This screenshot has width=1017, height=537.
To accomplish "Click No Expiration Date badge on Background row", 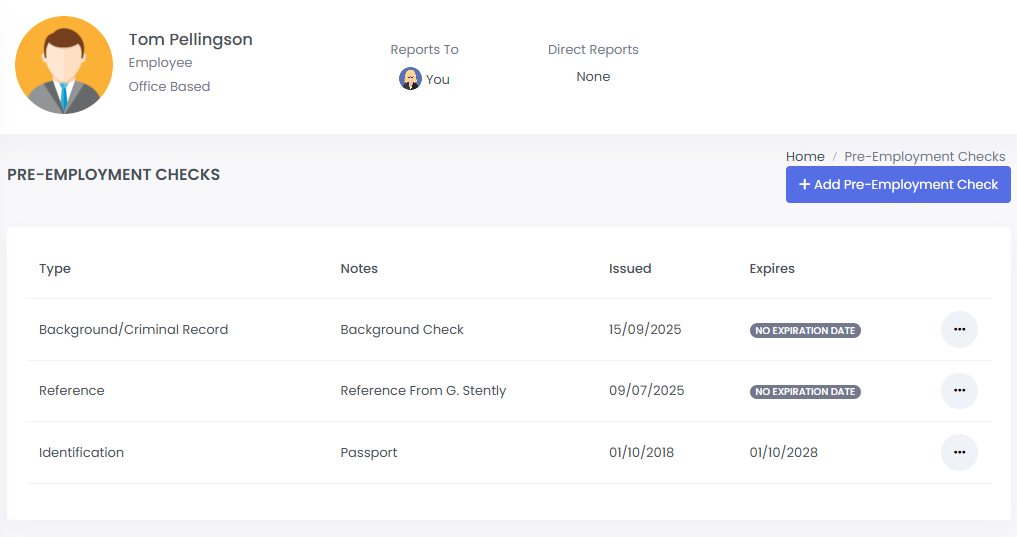I will pyautogui.click(x=805, y=330).
